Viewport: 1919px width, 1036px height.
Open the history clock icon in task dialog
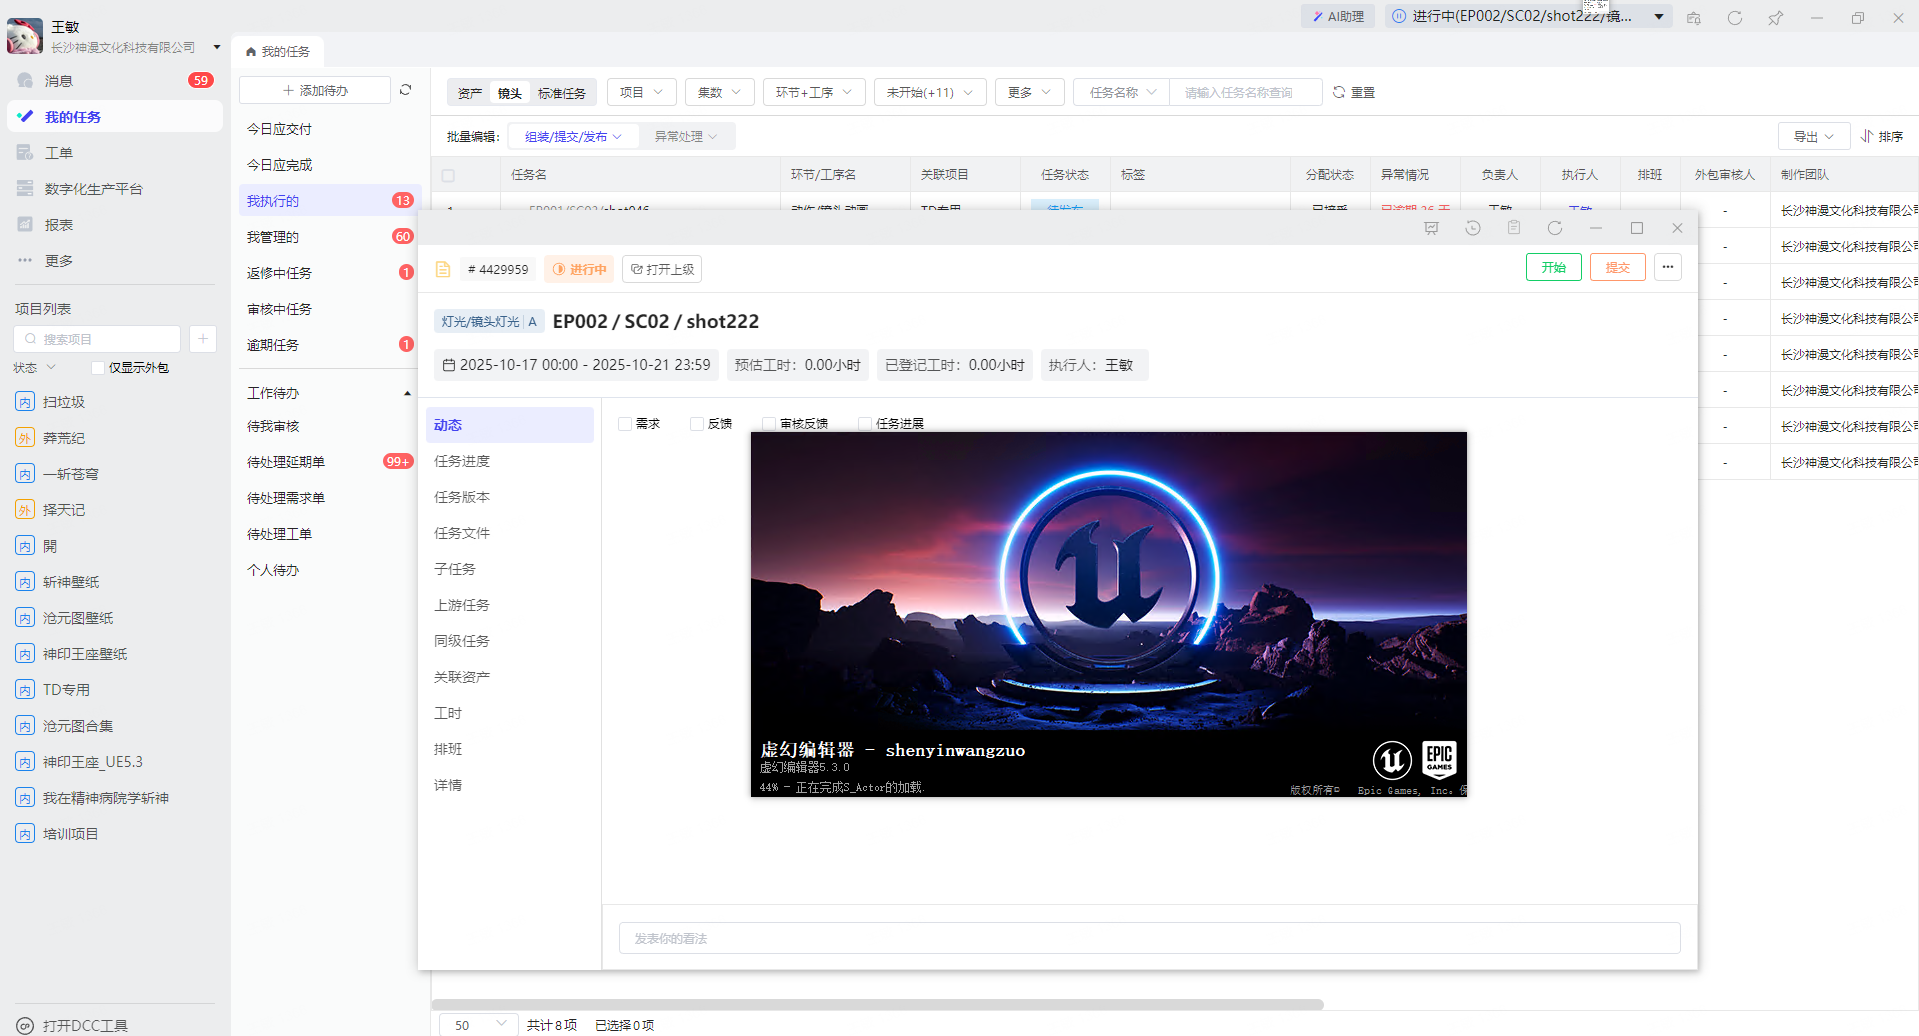pyautogui.click(x=1472, y=228)
